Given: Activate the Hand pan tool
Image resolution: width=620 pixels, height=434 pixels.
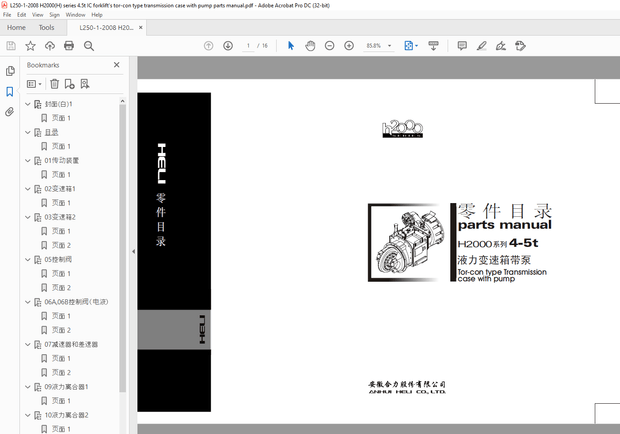Looking at the screenshot, I should click(310, 46).
